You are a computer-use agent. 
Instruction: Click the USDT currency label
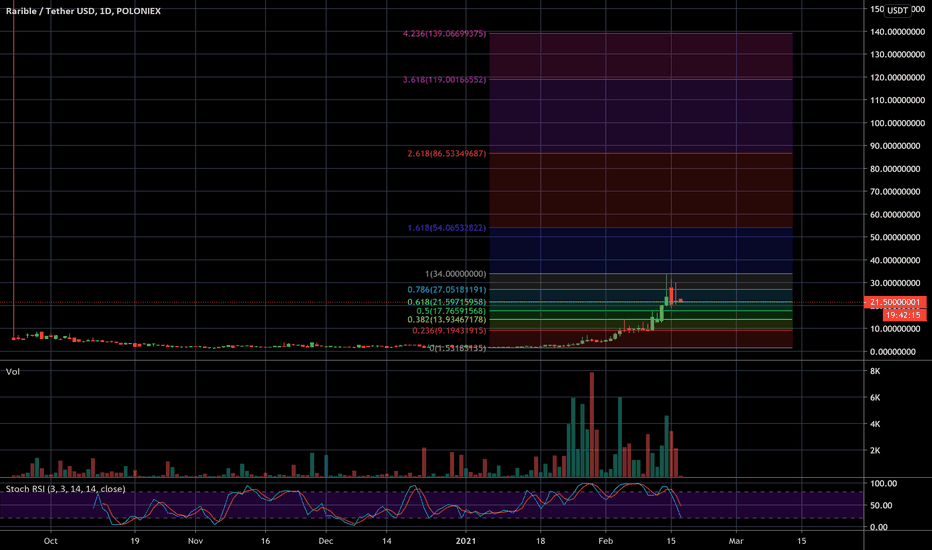pos(897,10)
